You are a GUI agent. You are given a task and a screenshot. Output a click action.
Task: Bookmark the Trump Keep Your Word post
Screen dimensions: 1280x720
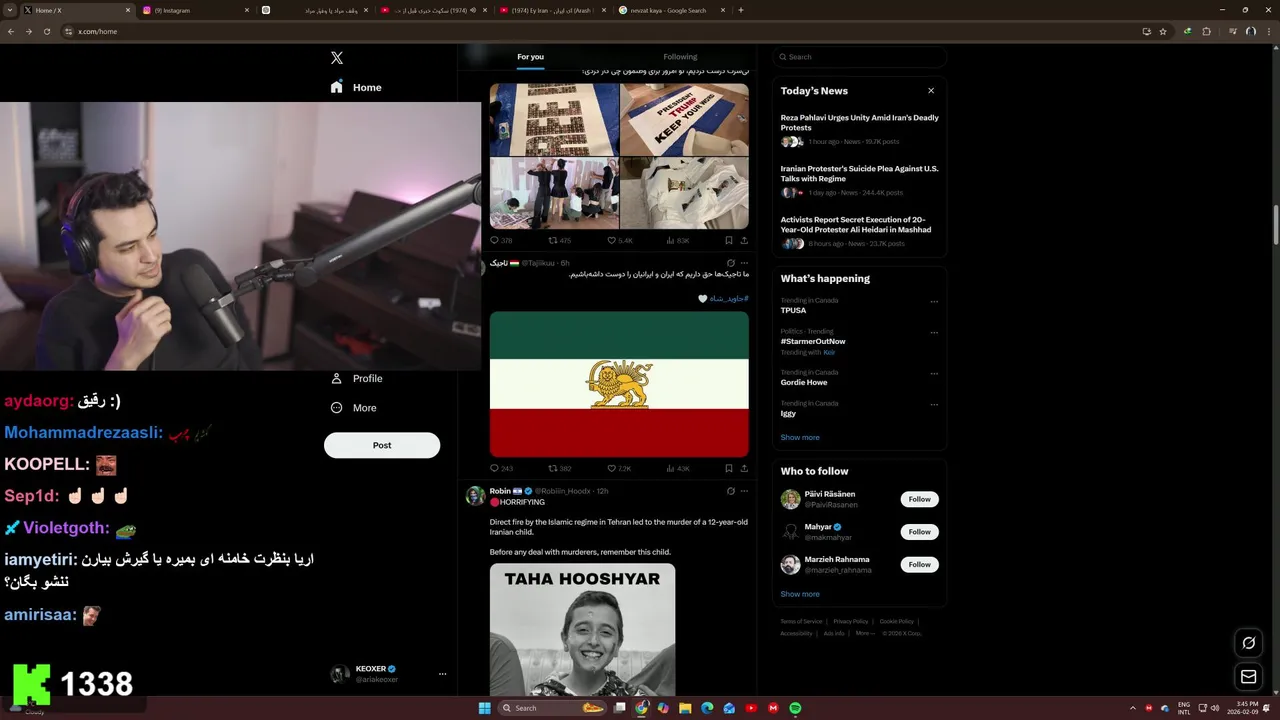point(728,240)
